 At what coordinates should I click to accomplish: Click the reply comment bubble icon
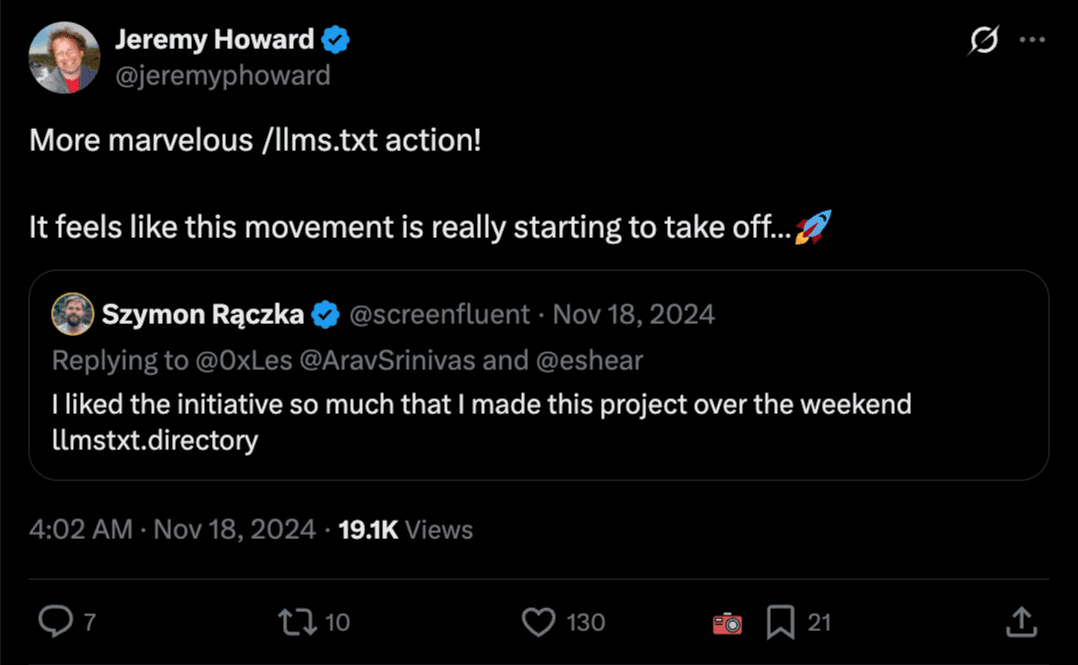click(54, 622)
